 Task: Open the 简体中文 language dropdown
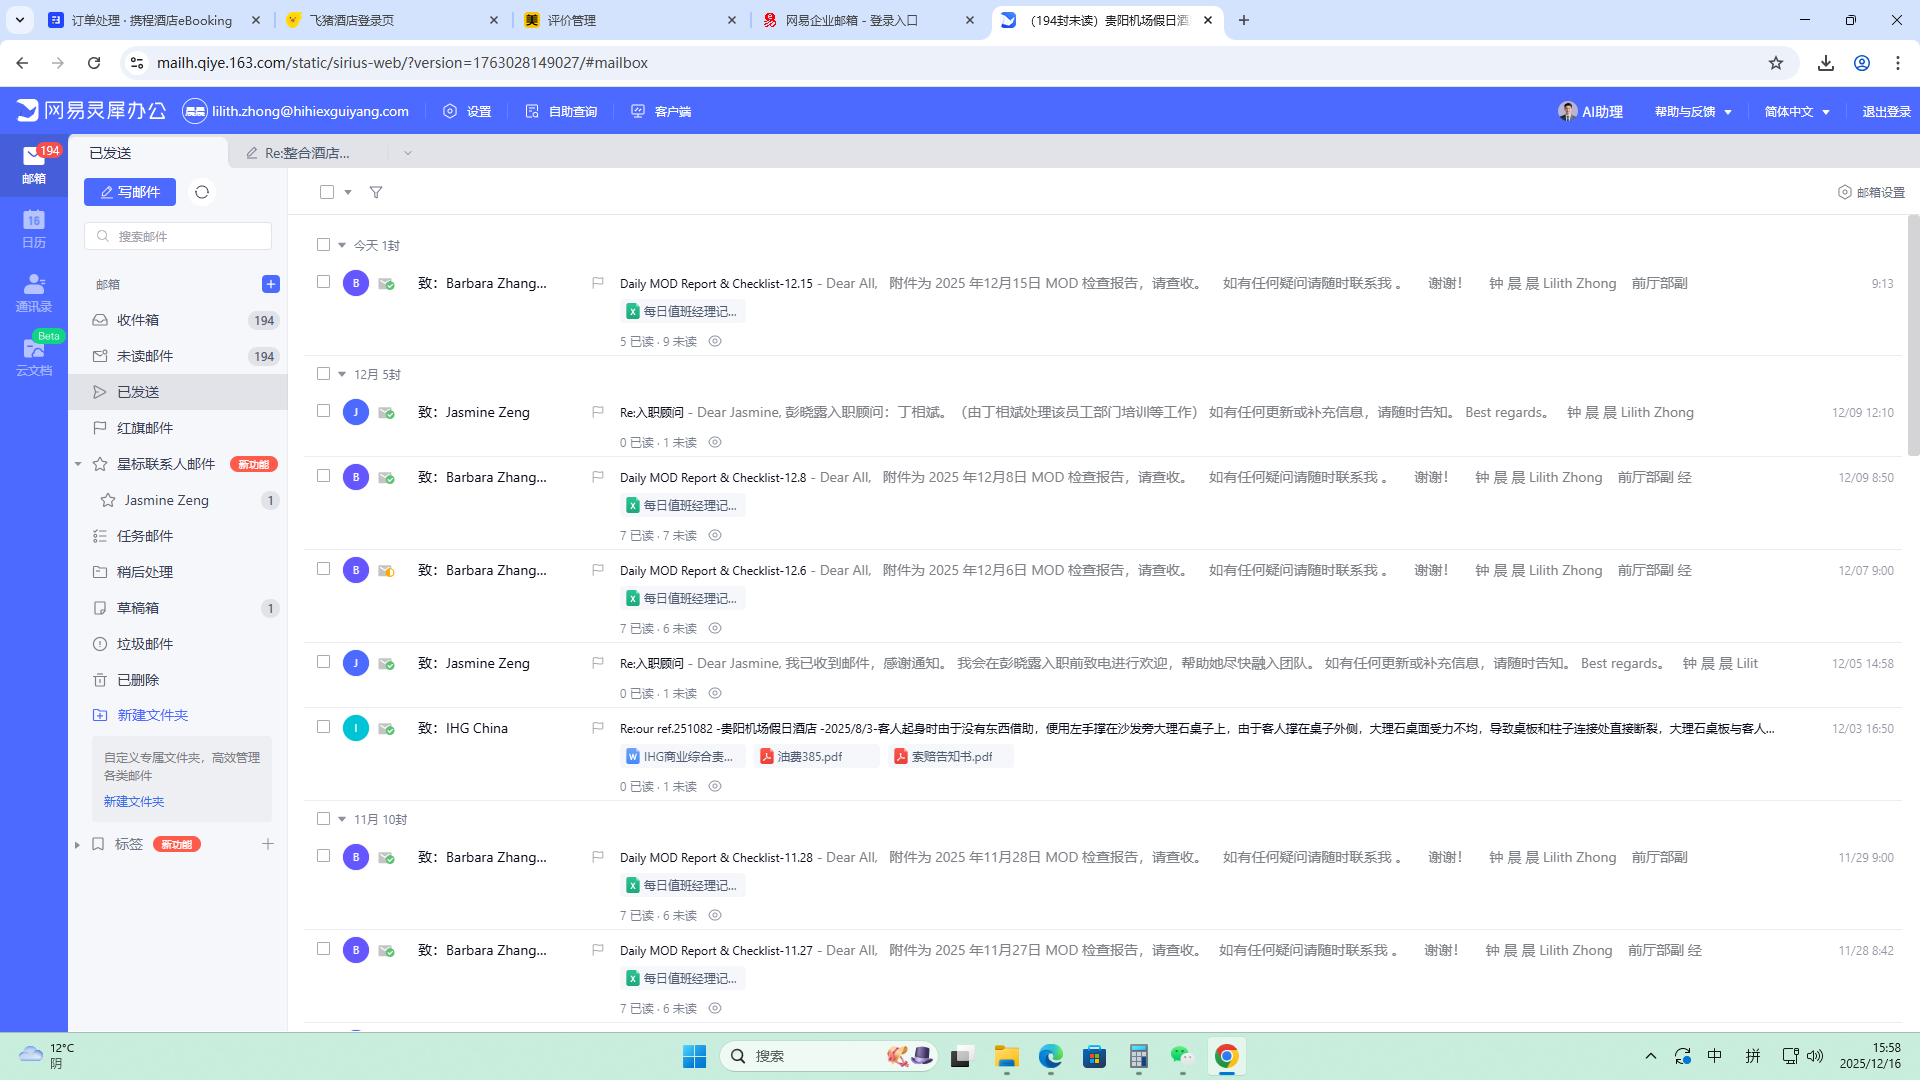pos(1796,111)
